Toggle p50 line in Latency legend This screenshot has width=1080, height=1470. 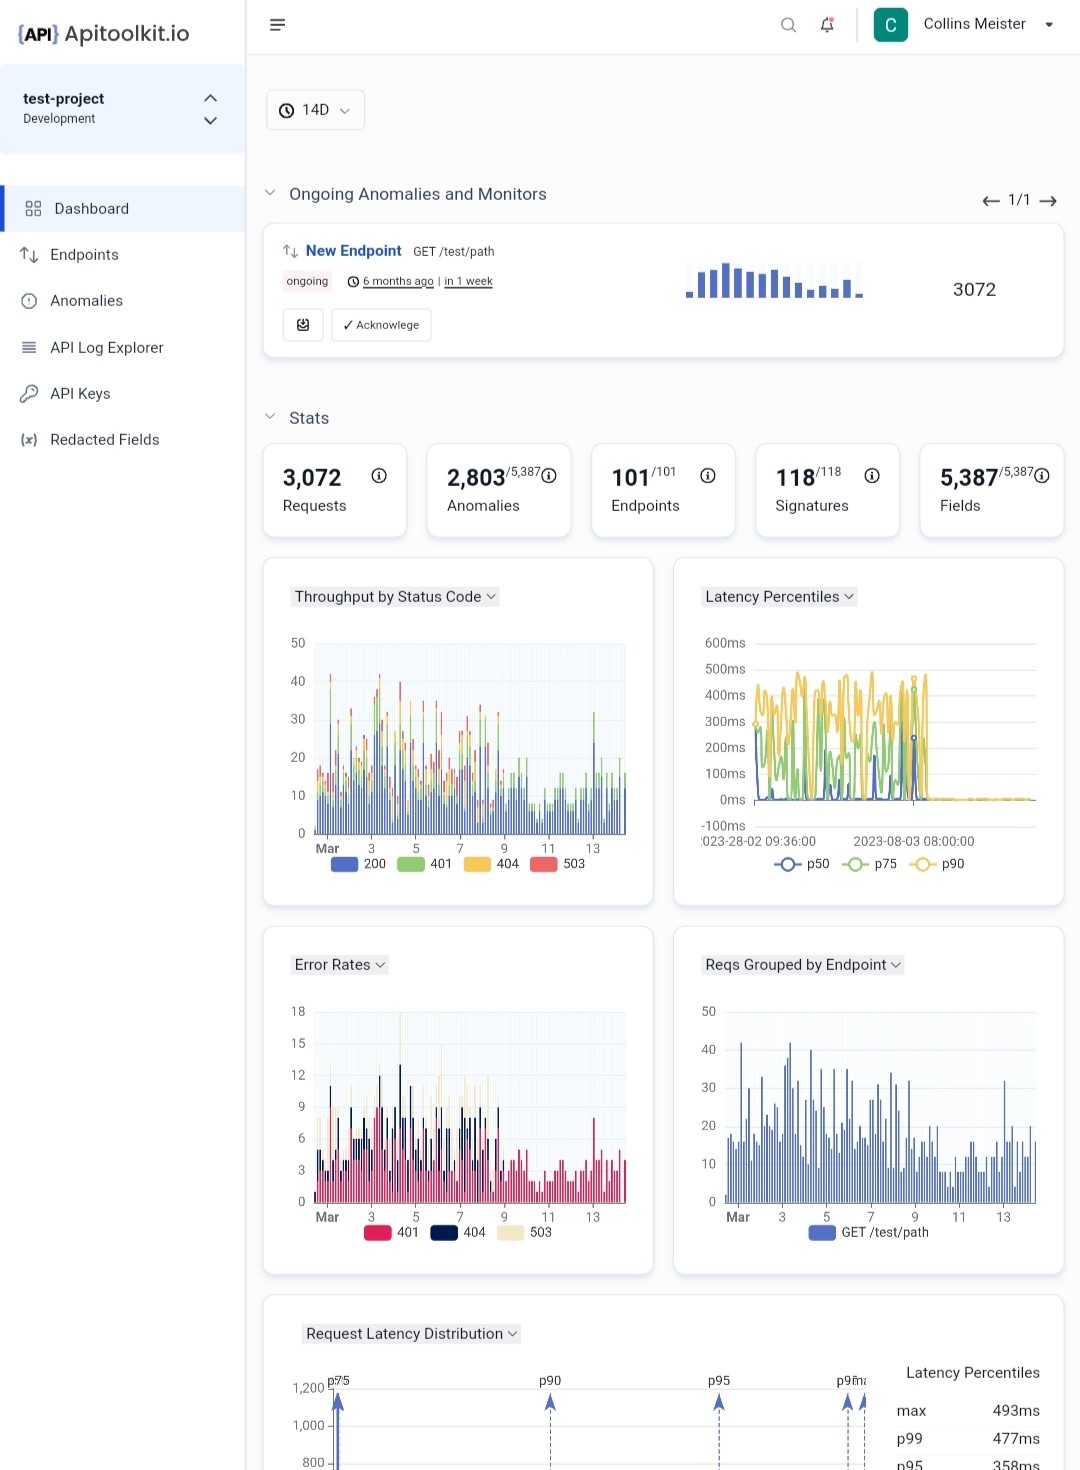[802, 864]
